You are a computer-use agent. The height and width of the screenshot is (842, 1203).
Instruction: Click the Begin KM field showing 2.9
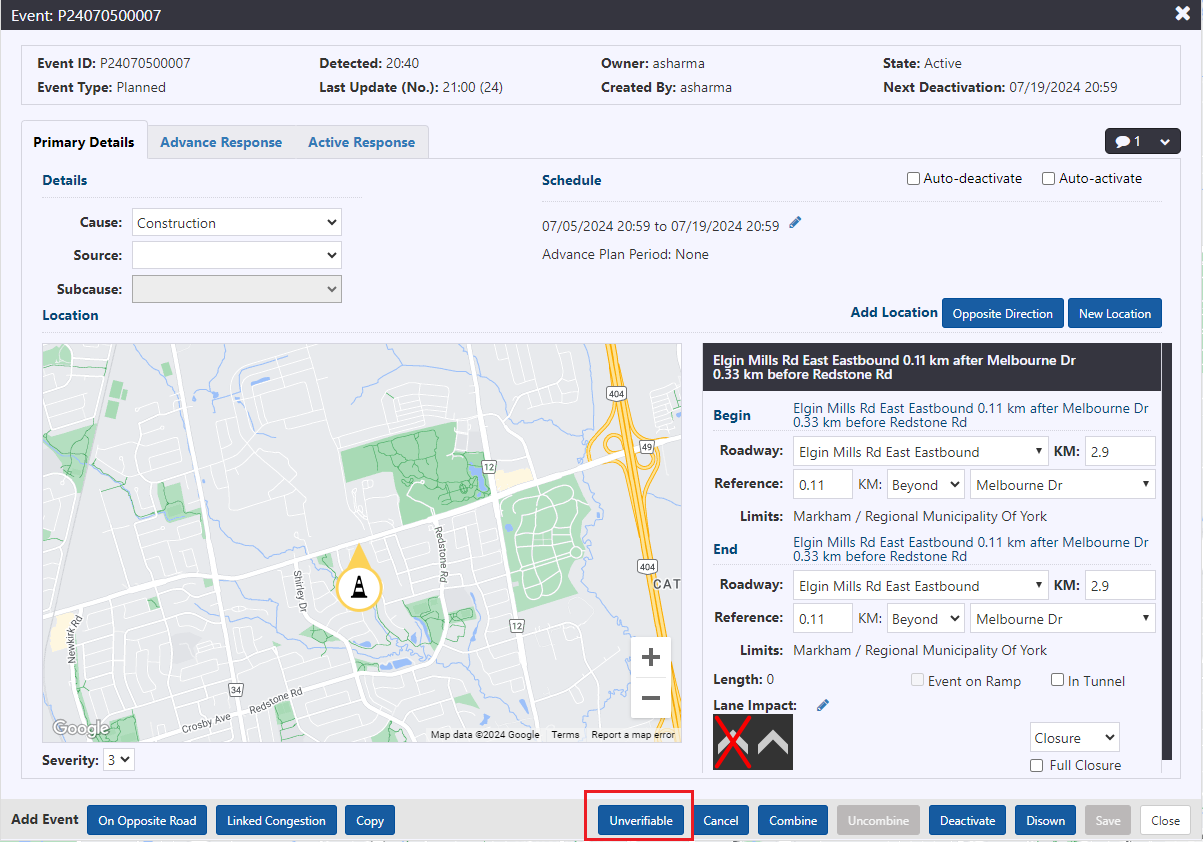(x=1120, y=452)
